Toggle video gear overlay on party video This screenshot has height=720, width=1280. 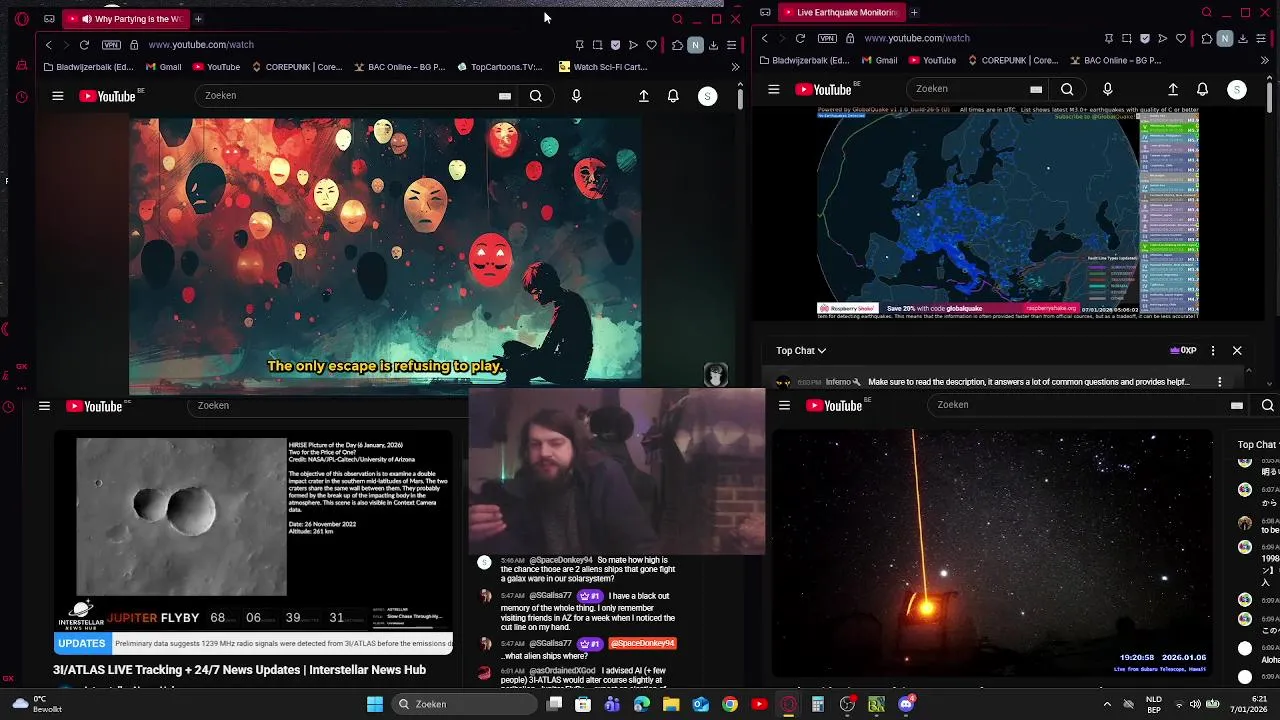click(715, 375)
